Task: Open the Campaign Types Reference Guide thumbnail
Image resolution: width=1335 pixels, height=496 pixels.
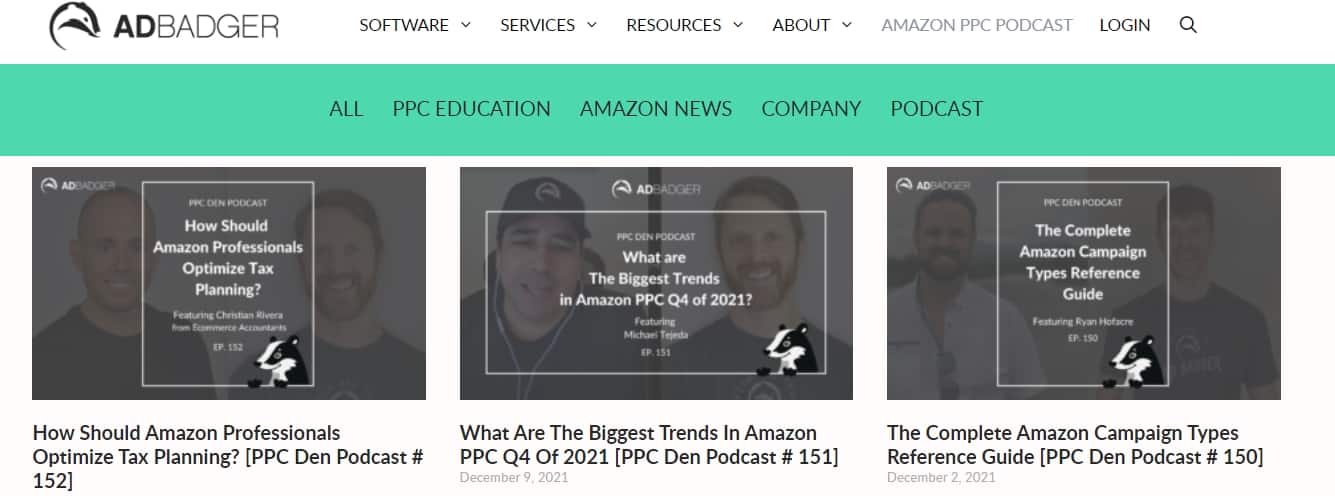Action: pos(1084,283)
